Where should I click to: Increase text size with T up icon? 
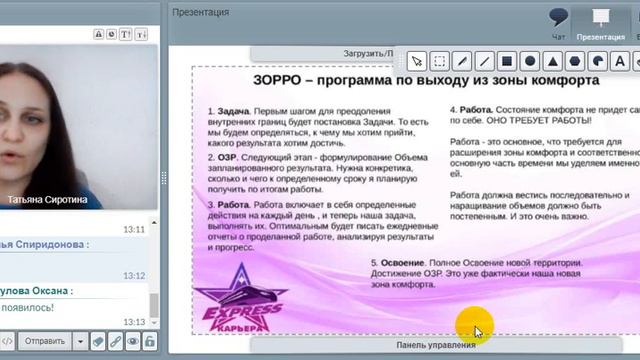coord(125,34)
